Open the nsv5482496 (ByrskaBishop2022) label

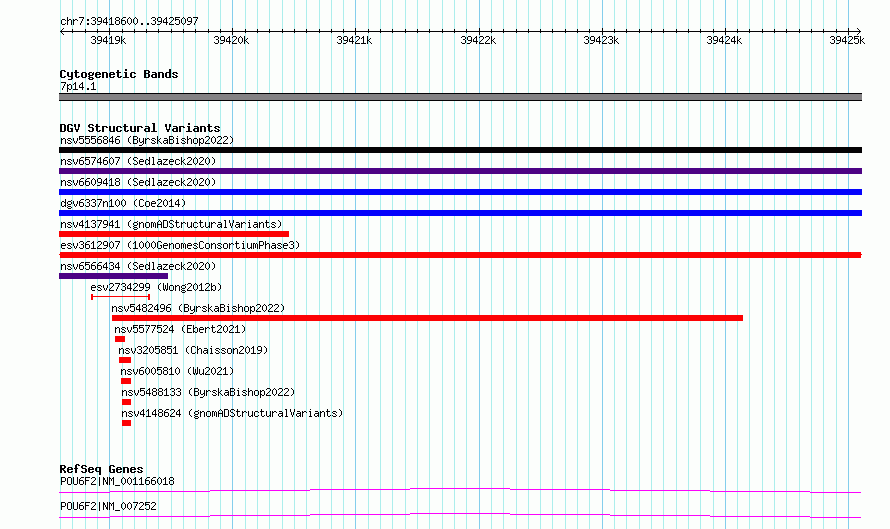pos(198,308)
